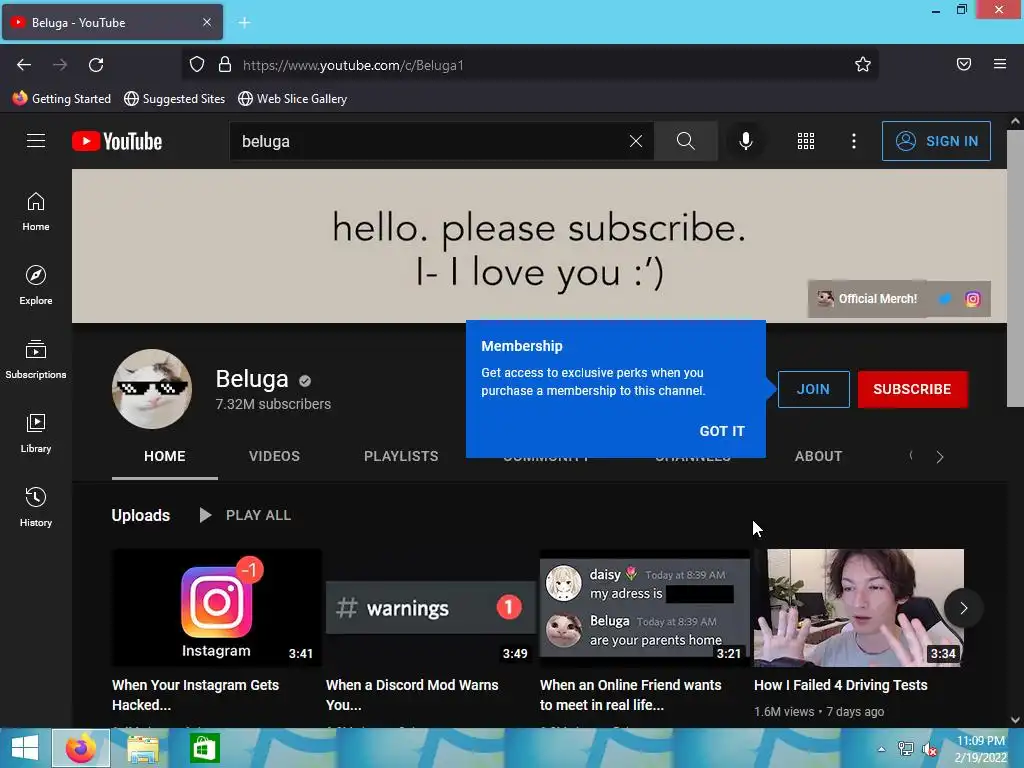Reload the current page
Viewport: 1024px width, 768px height.
[x=96, y=65]
